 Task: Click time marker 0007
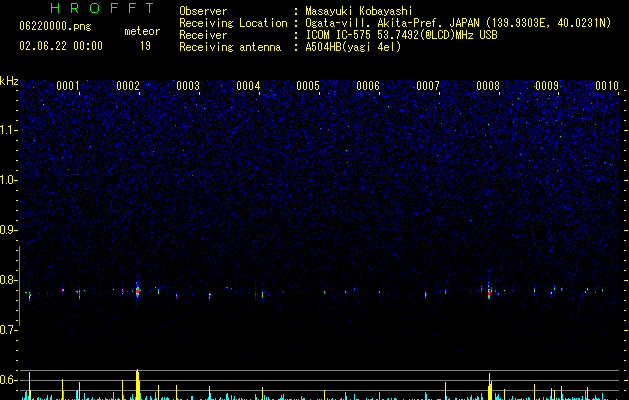(x=428, y=86)
